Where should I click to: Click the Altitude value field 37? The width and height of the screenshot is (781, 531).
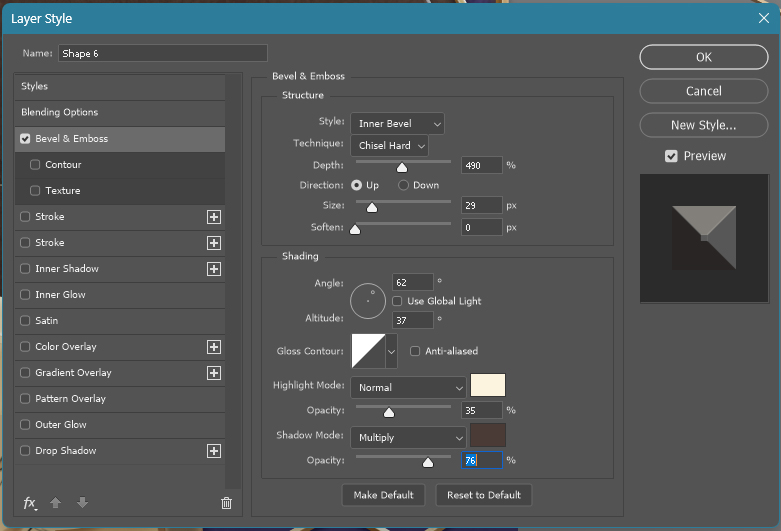coord(413,320)
